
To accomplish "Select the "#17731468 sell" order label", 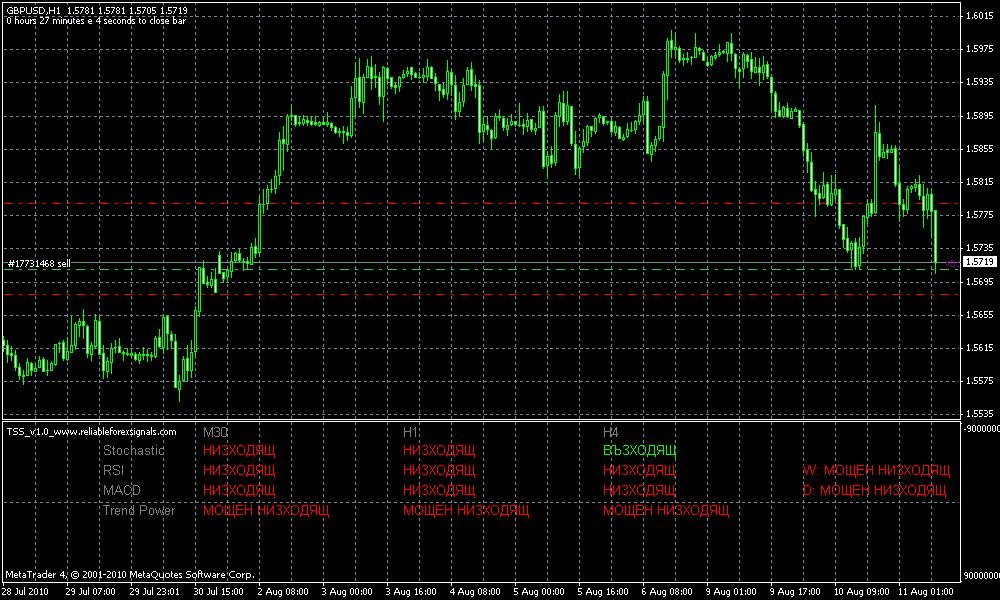I will tap(39, 263).
